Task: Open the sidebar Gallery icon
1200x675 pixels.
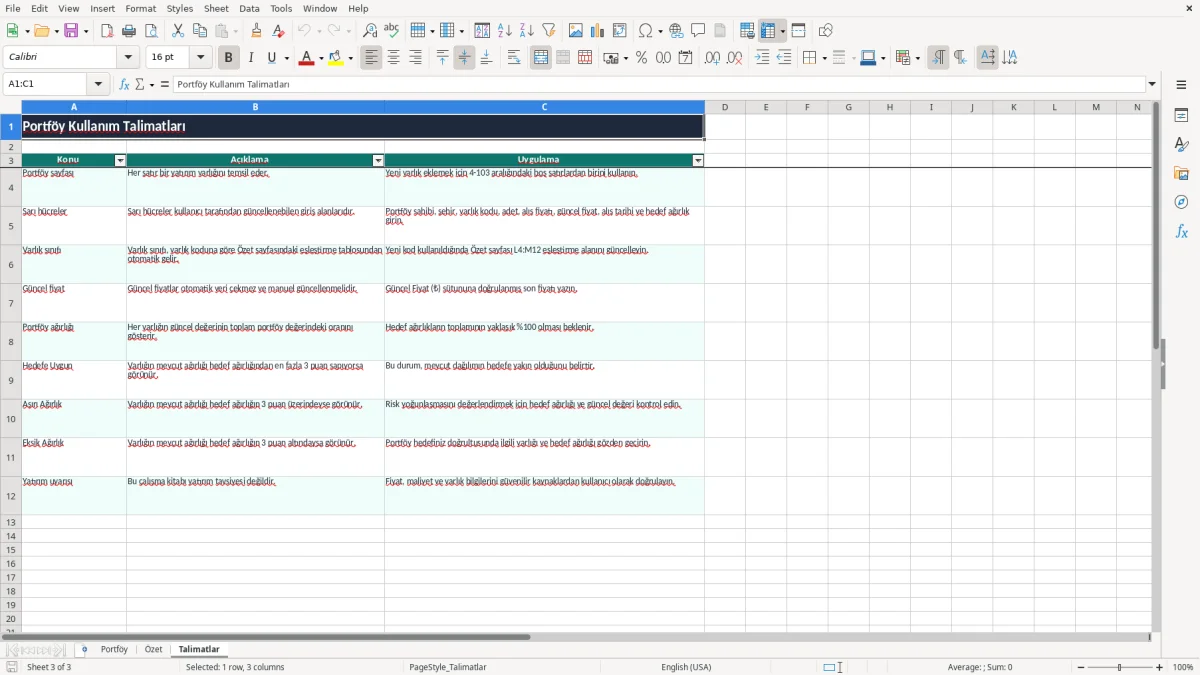Action: [1181, 174]
